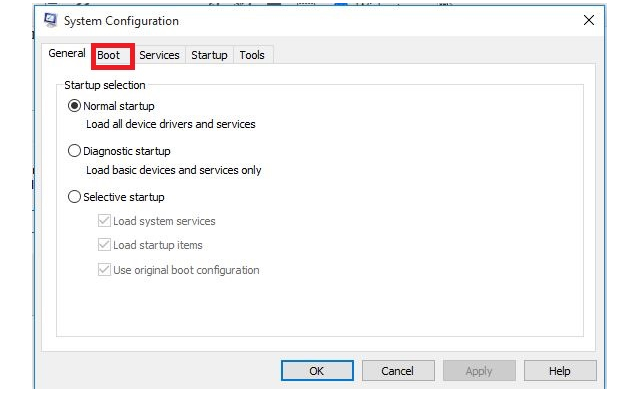The width and height of the screenshot is (637, 397).
Task: Toggle the Load system services checkbox
Action: tap(104, 221)
